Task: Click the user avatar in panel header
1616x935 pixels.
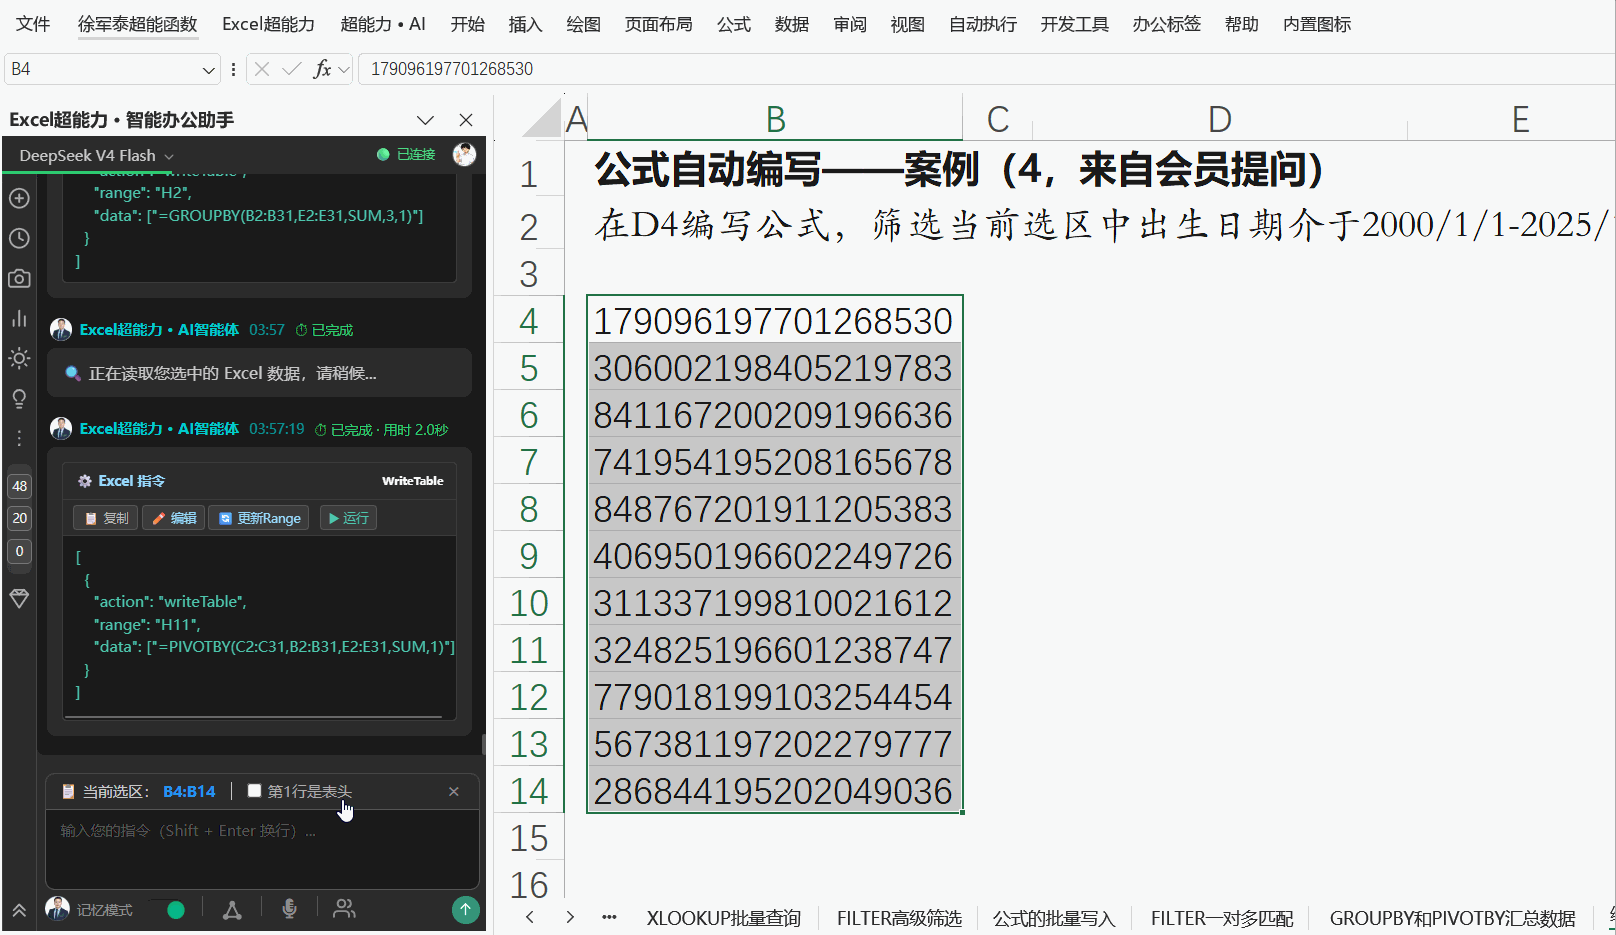Action: point(464,154)
